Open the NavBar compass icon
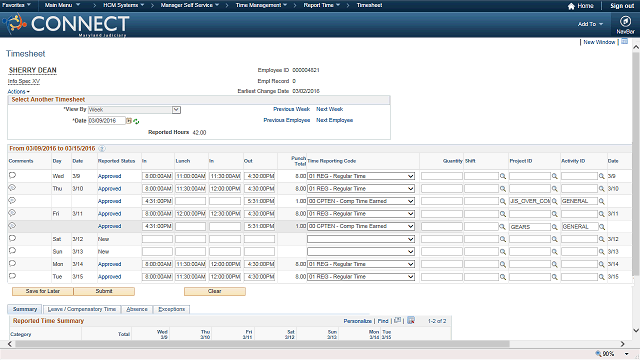Image resolution: width=640 pixels, height=360 pixels. coord(625,21)
